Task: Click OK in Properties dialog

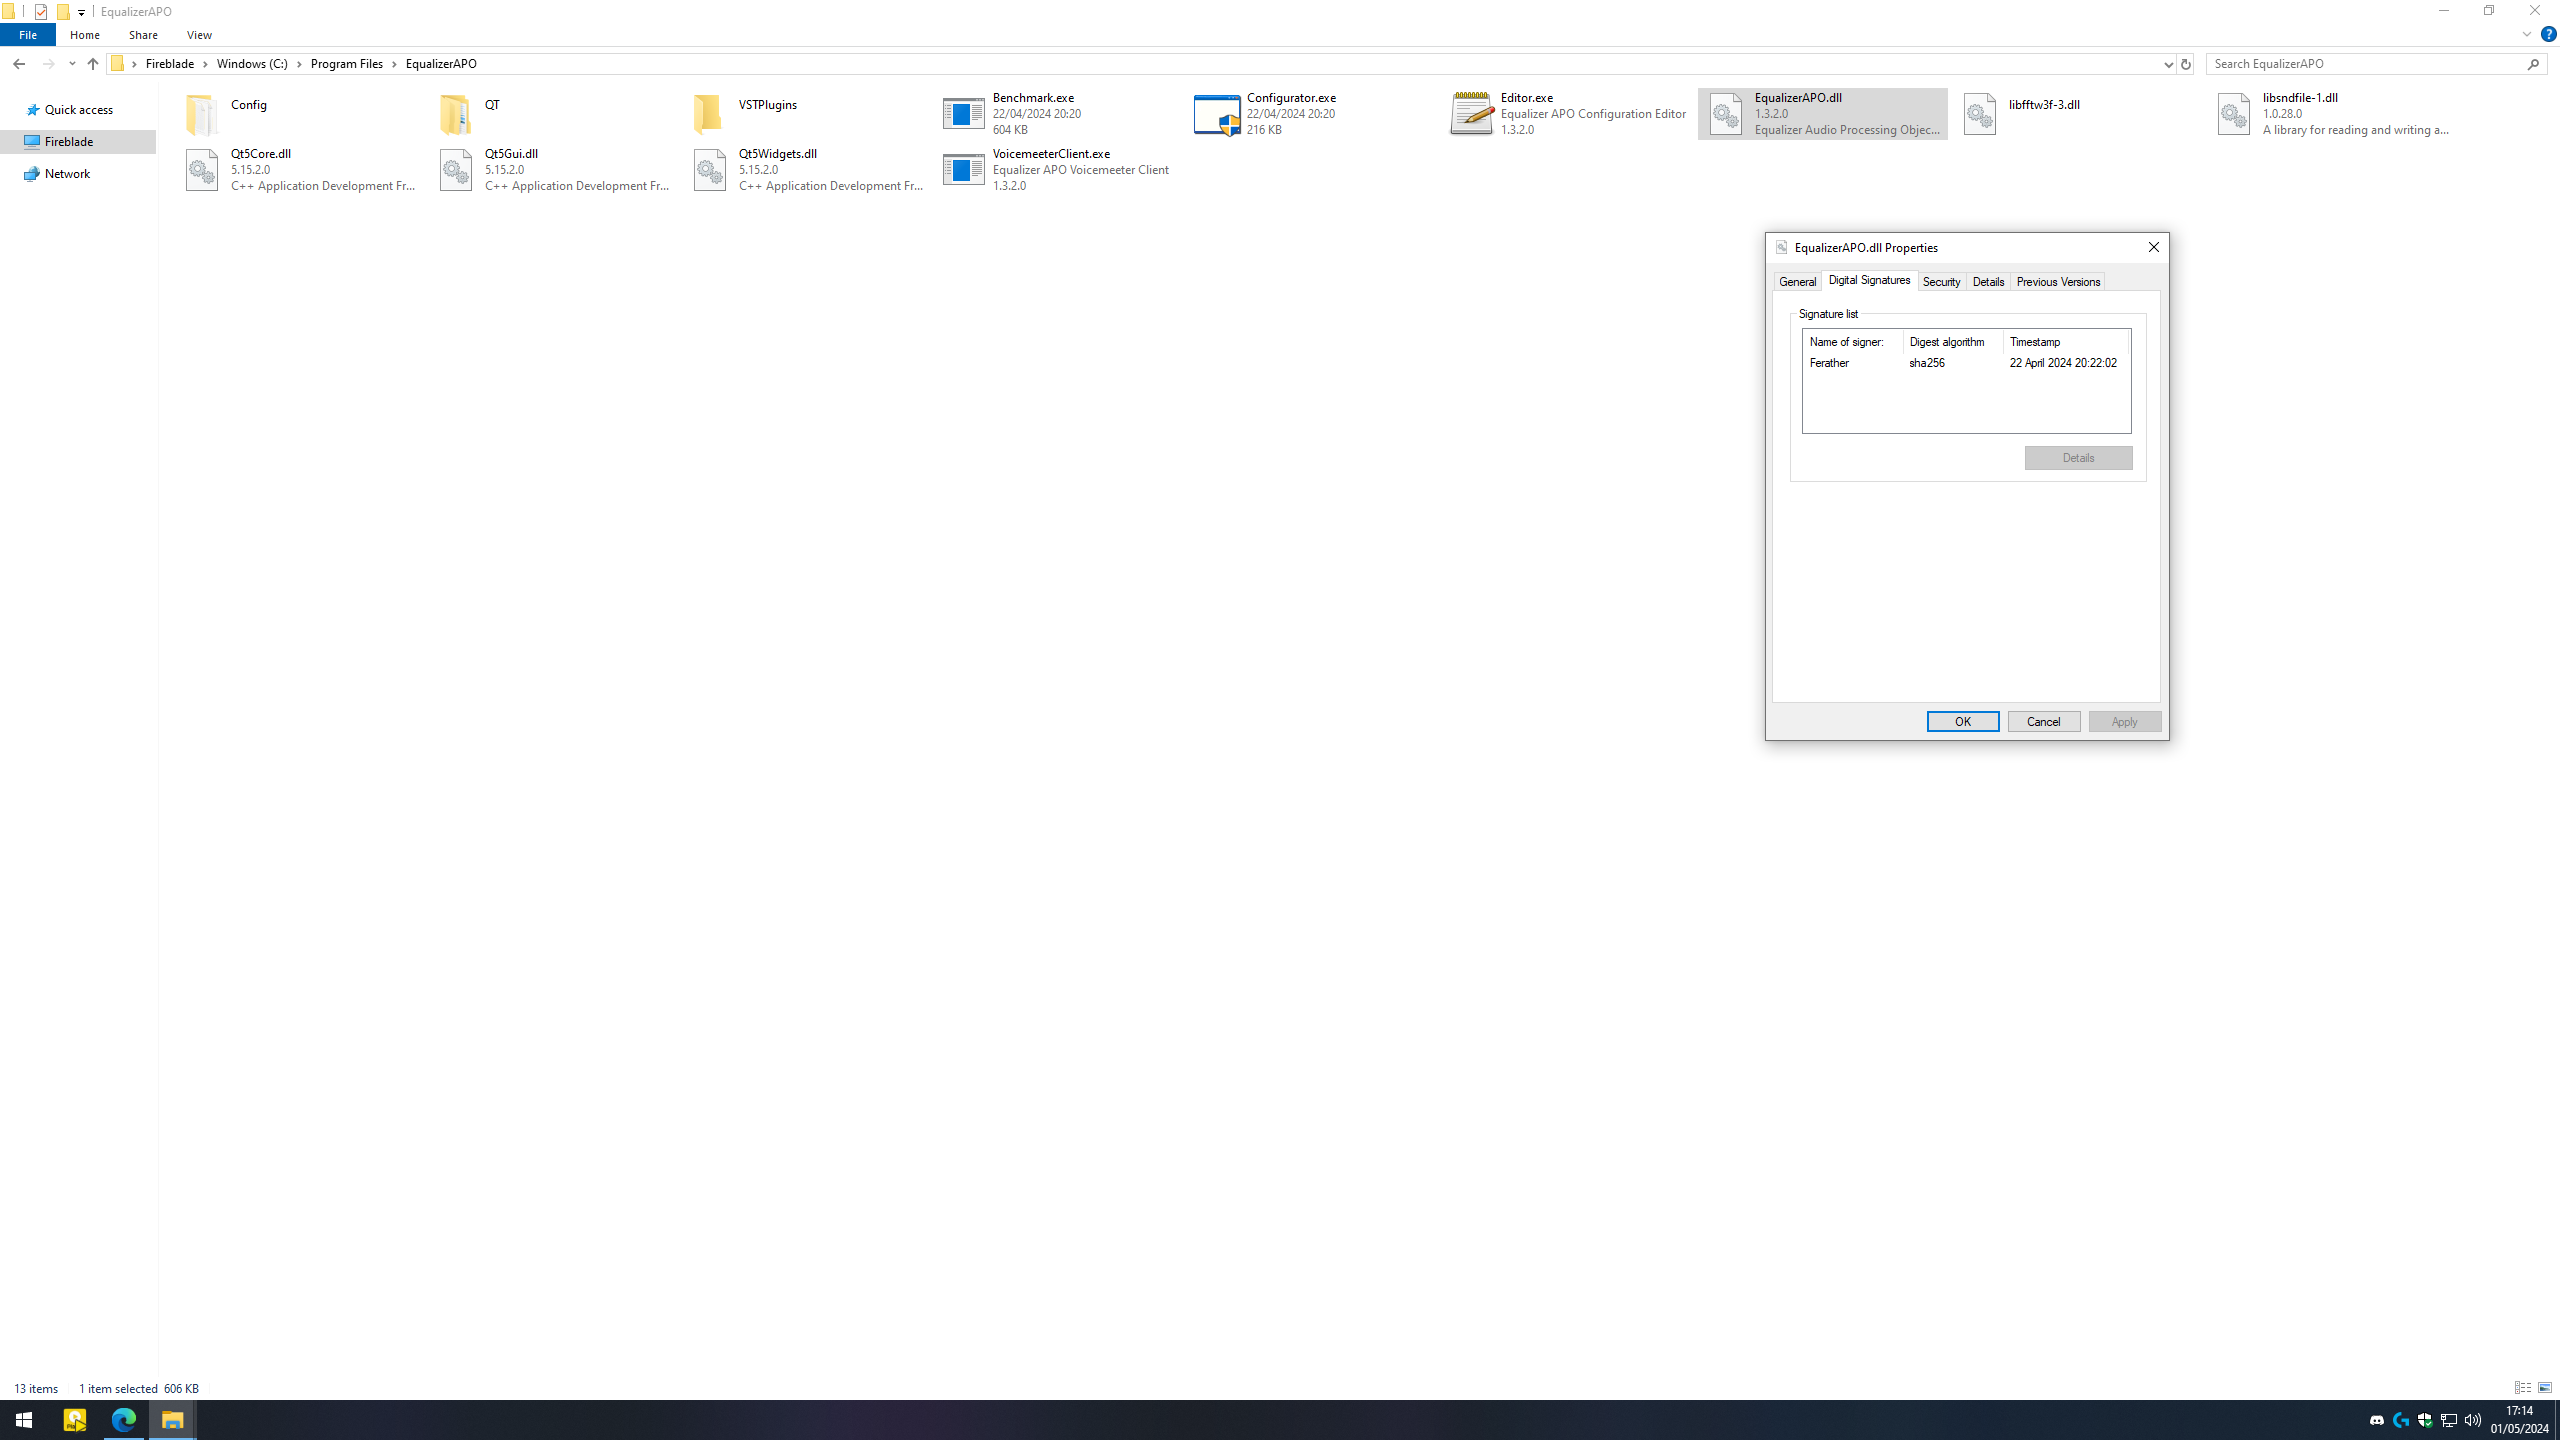Action: point(1963,722)
